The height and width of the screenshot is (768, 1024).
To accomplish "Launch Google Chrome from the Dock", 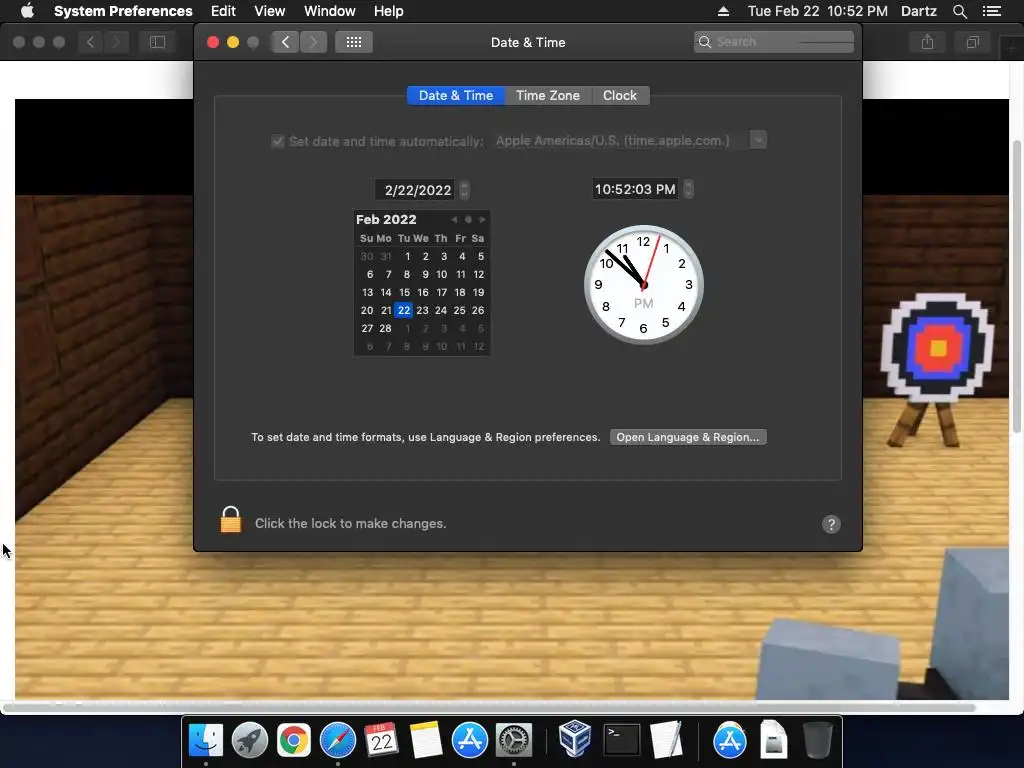I will [x=294, y=740].
